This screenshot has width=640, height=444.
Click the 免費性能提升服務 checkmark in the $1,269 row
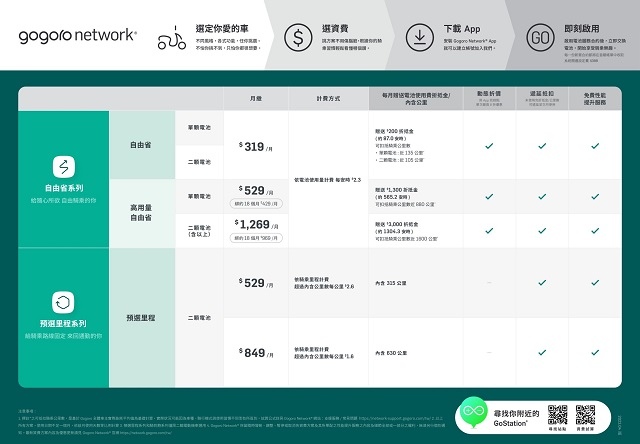tap(595, 231)
